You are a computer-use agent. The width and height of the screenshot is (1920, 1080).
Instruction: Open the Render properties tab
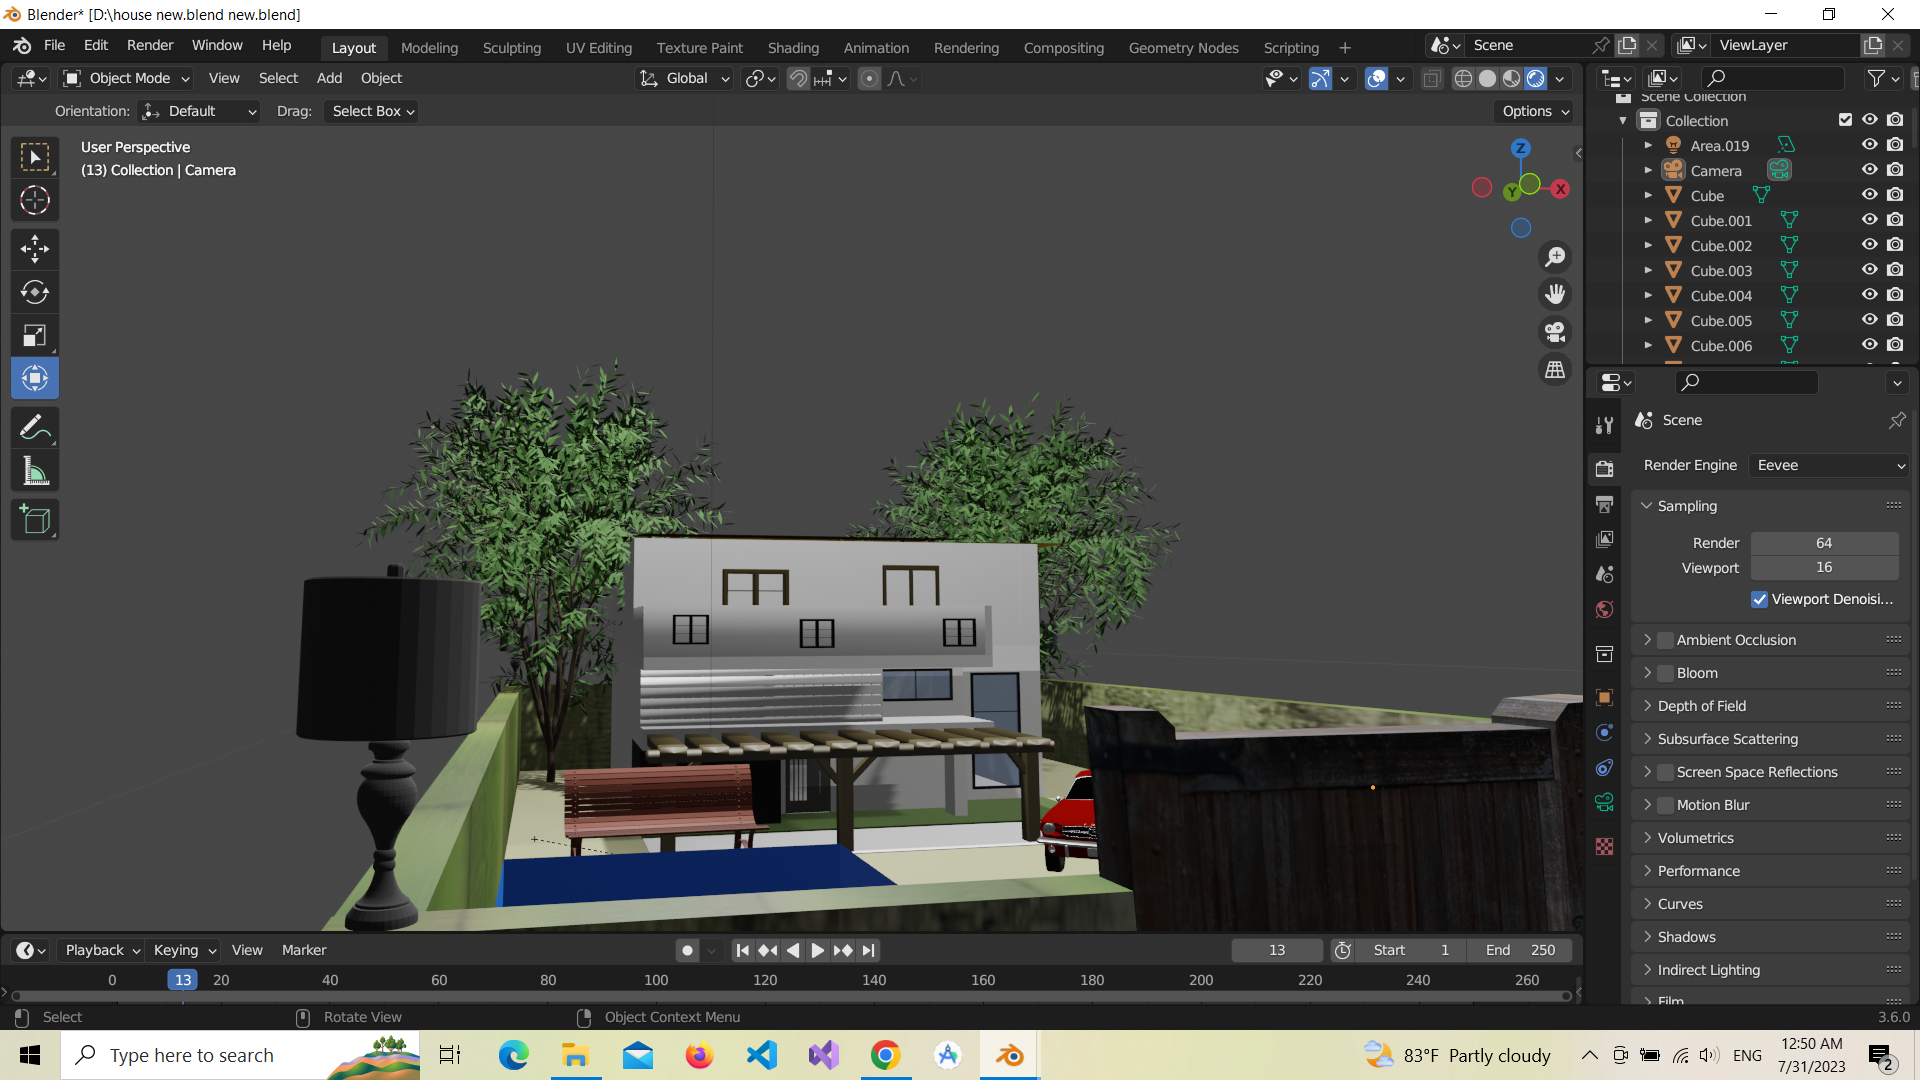pos(1604,469)
